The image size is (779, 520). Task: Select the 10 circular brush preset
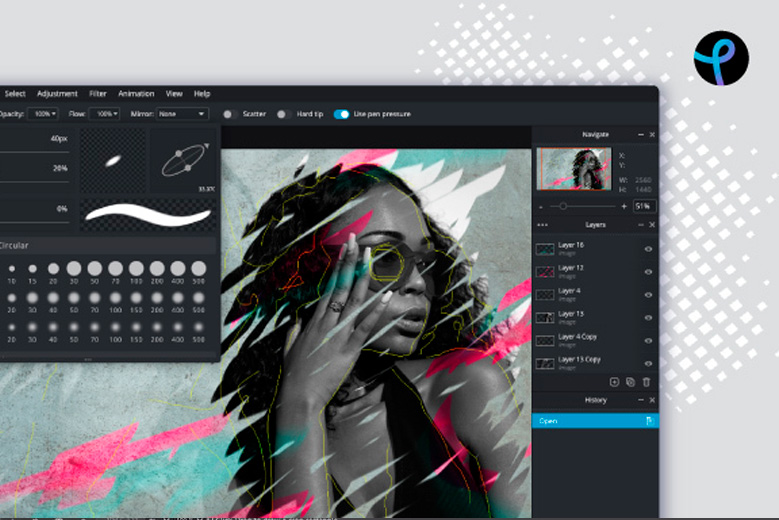pyautogui.click(x=12, y=269)
